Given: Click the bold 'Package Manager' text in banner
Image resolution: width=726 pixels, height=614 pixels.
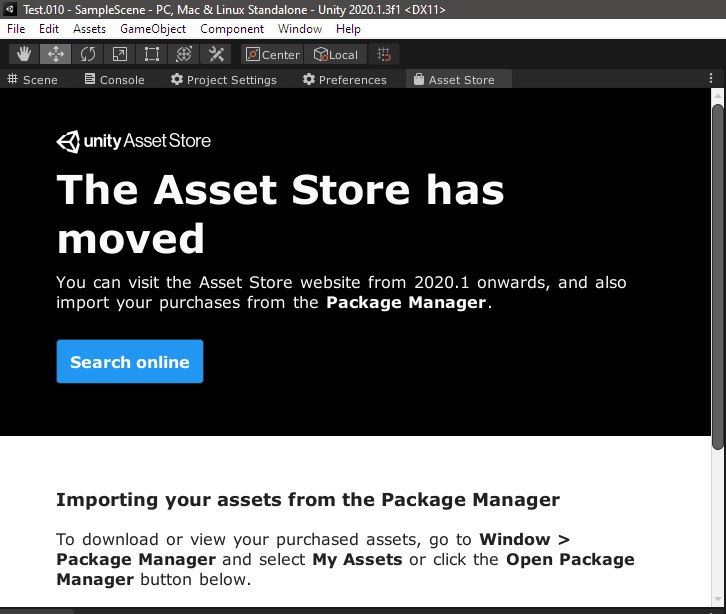Looking at the screenshot, I should (x=406, y=302).
